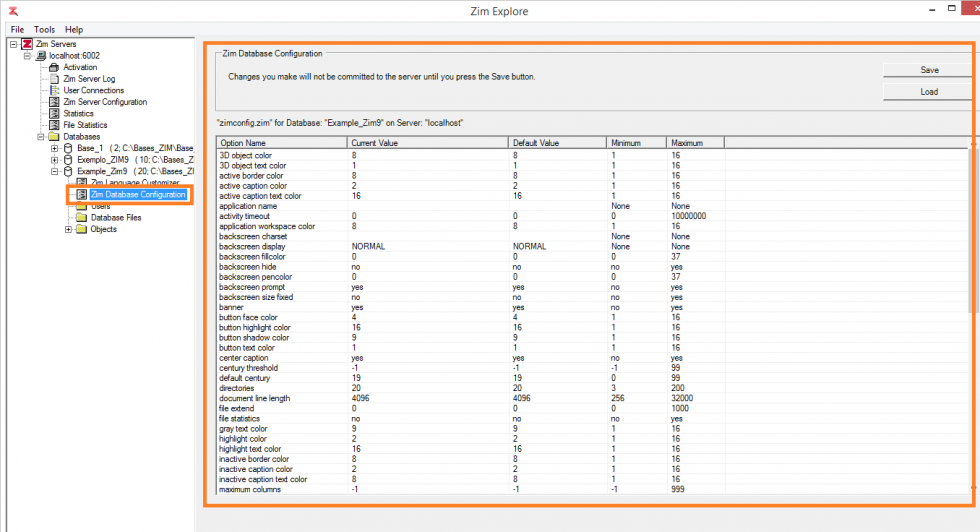Collapse the localhost:6002 node
Viewport: 980px width, 532px height.
point(27,56)
